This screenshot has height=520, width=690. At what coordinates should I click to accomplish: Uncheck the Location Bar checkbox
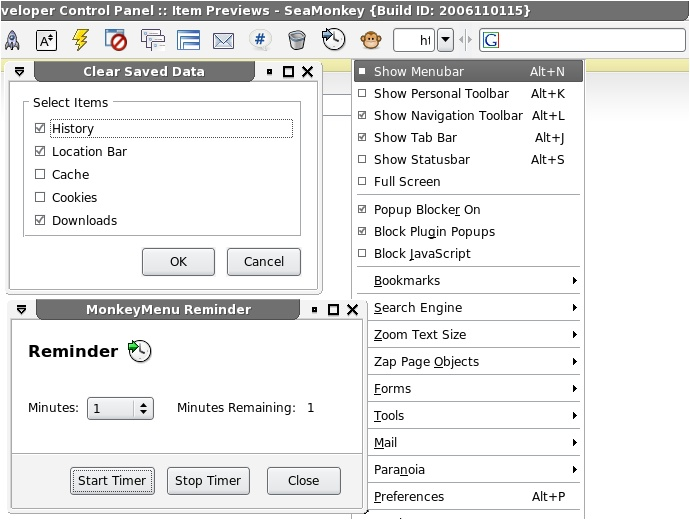[x=40, y=151]
